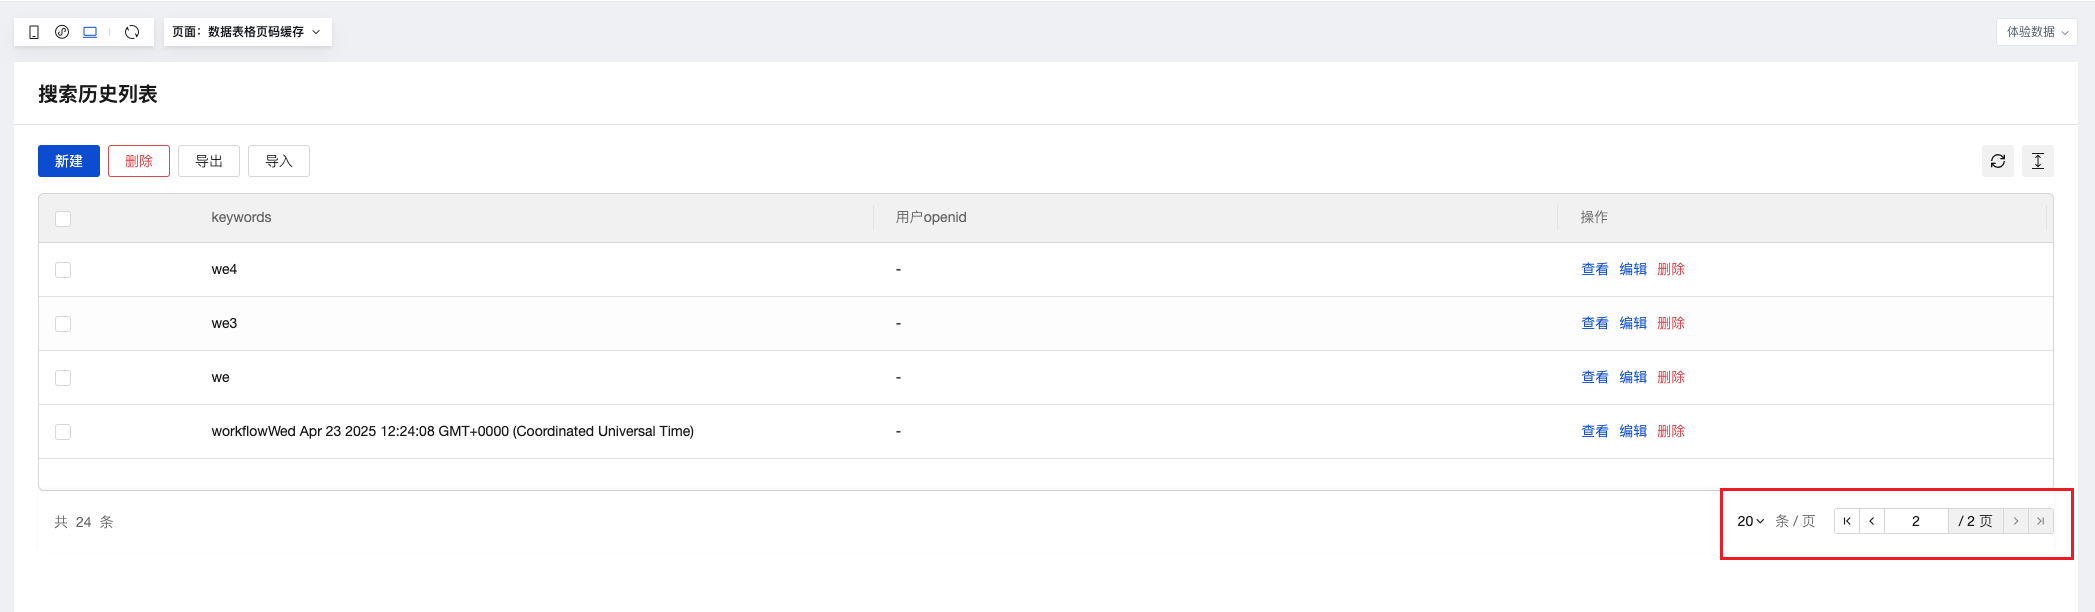
Task: Click the 用户openid column header
Action: [931, 217]
